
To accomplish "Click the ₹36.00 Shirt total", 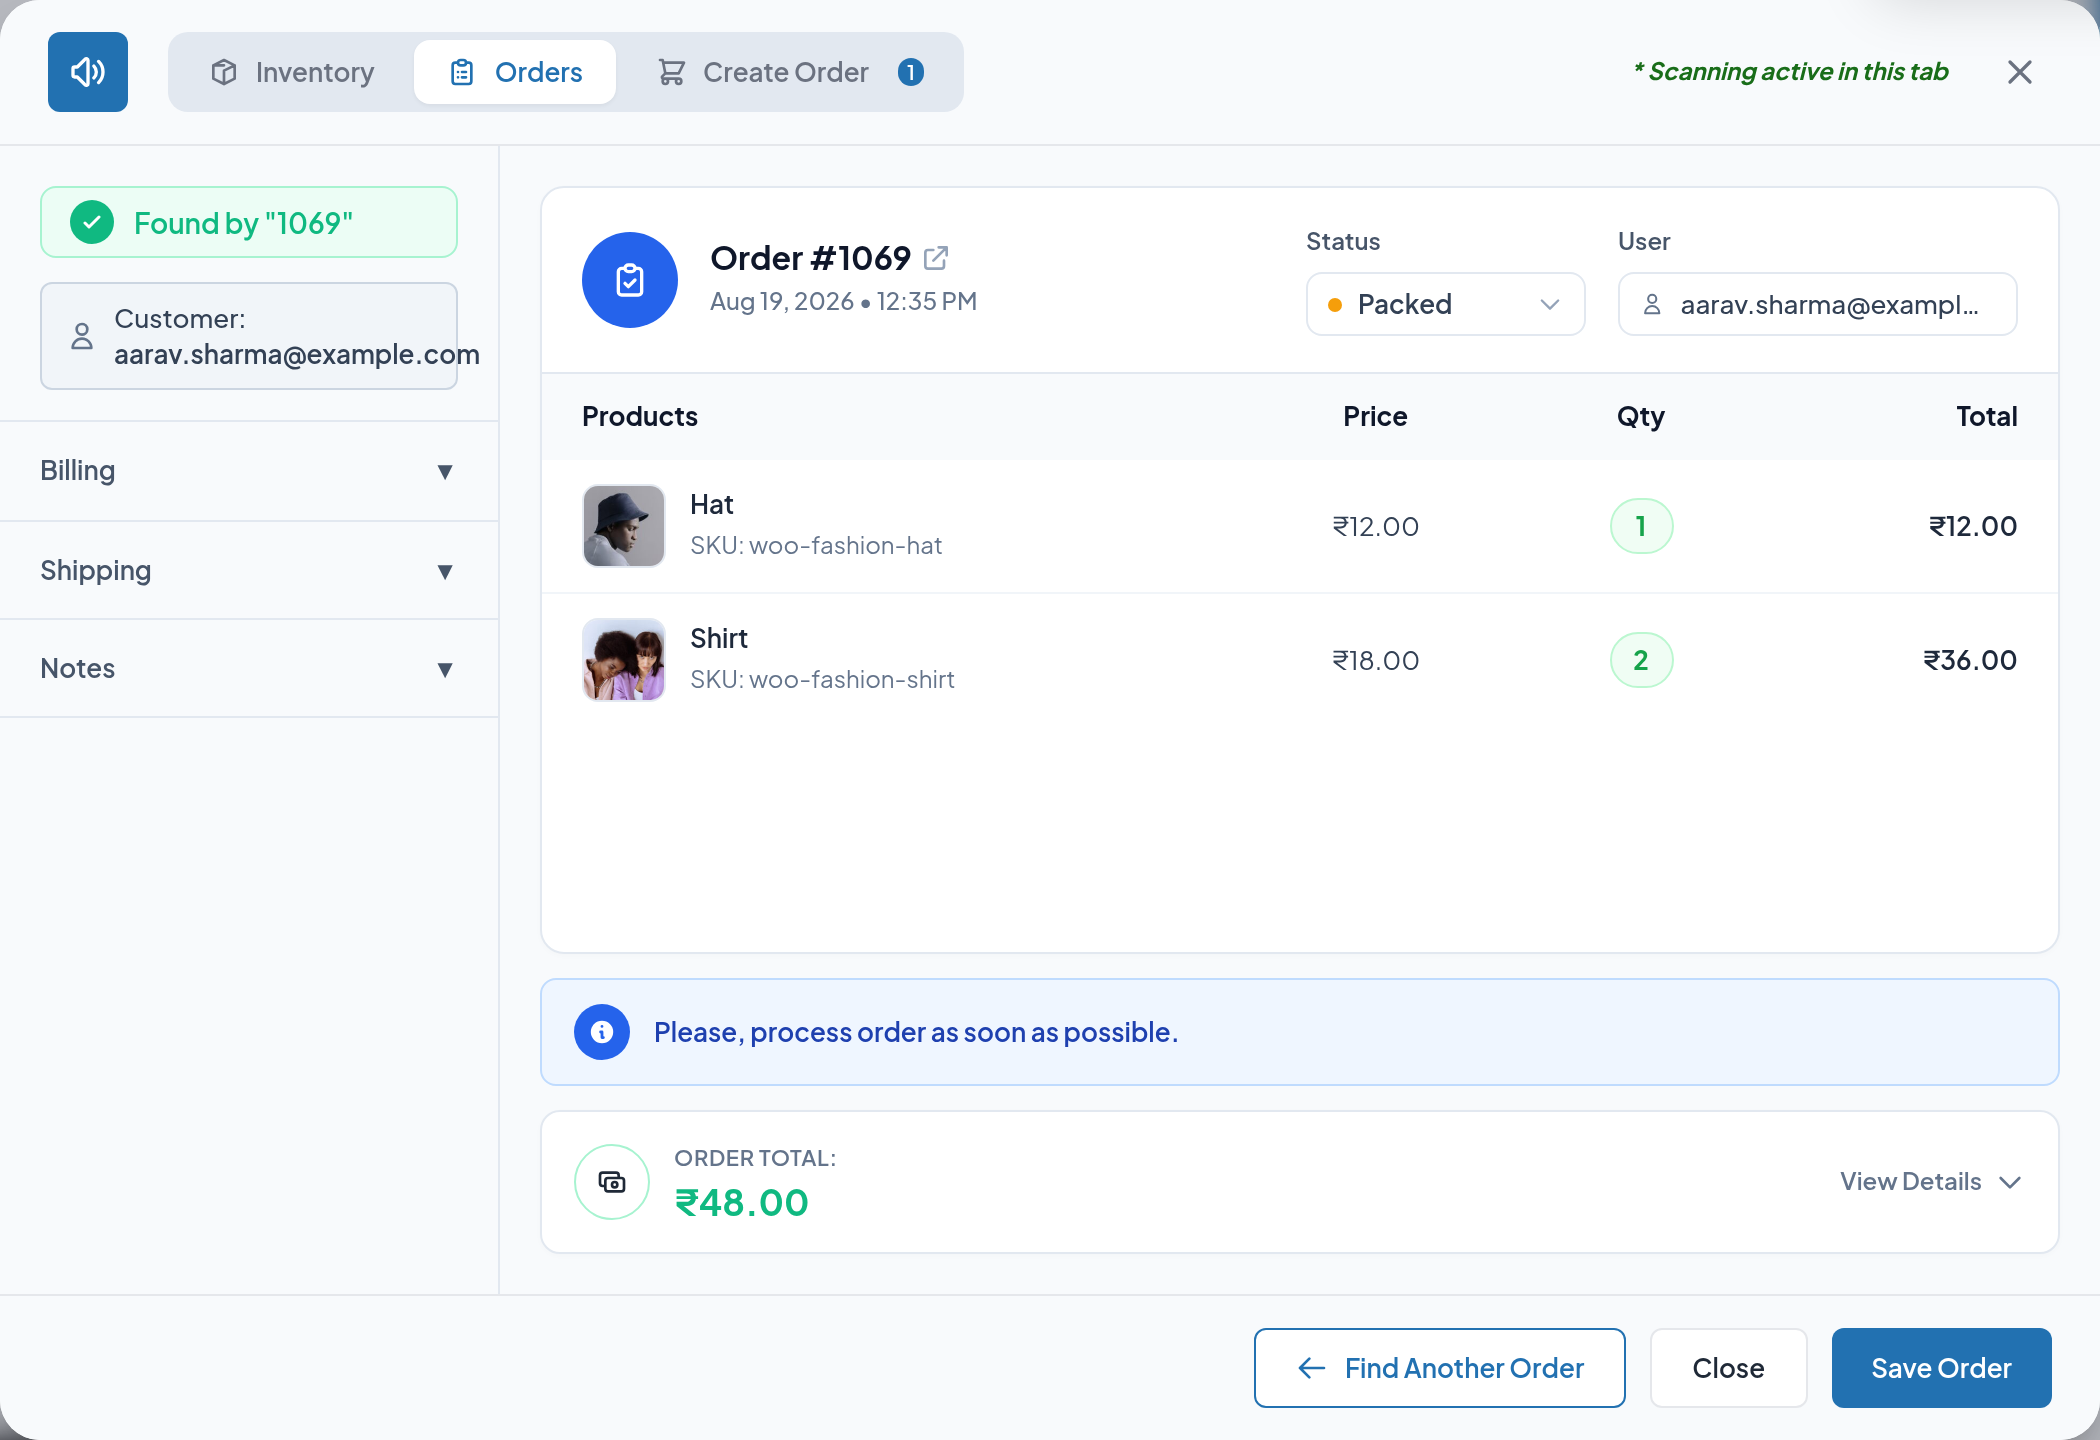I will point(1970,660).
